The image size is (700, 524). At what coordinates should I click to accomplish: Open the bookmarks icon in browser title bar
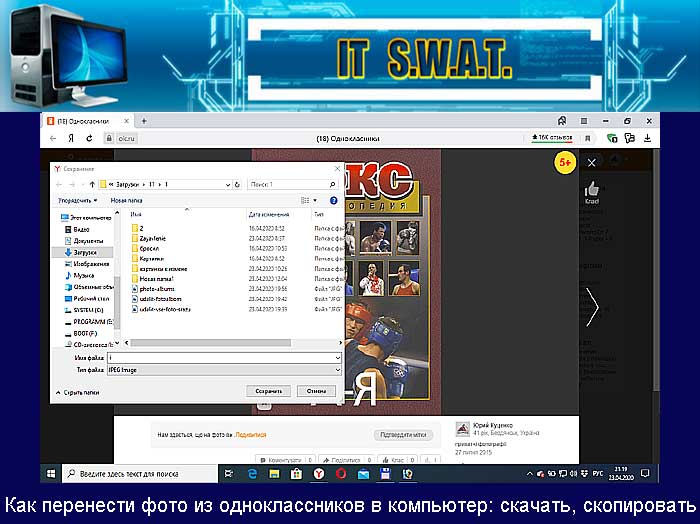(x=562, y=121)
